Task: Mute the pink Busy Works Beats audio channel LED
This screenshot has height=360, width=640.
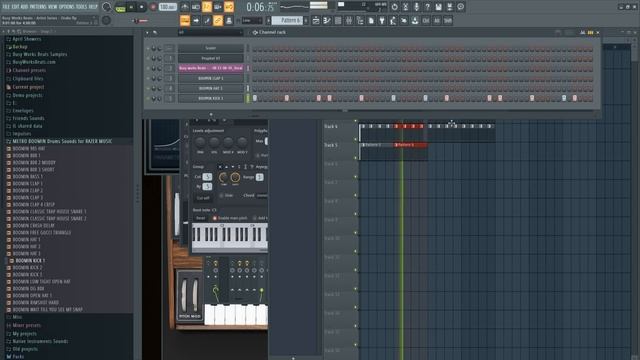Action: click(148, 68)
